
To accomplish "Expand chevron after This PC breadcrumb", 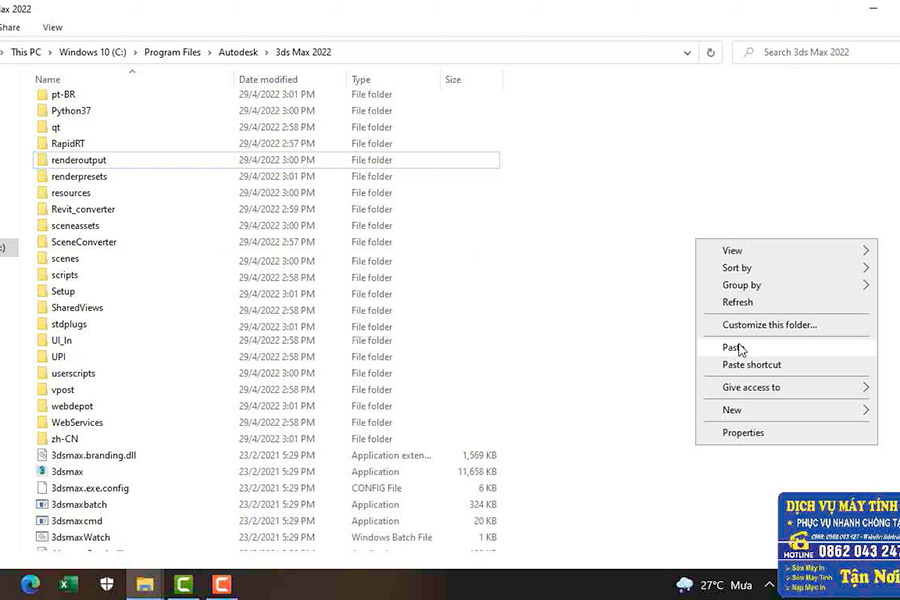I will pos(50,53).
